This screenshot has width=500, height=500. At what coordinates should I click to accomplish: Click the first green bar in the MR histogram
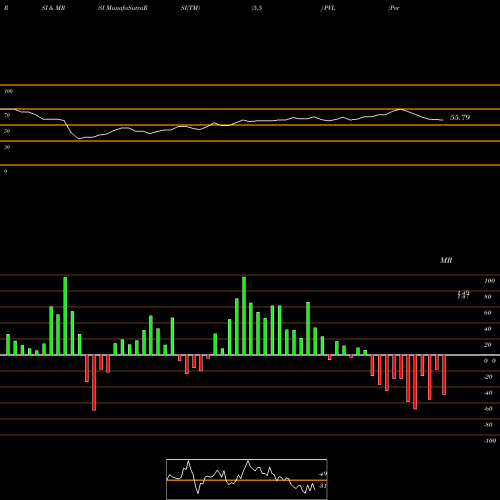[8, 344]
